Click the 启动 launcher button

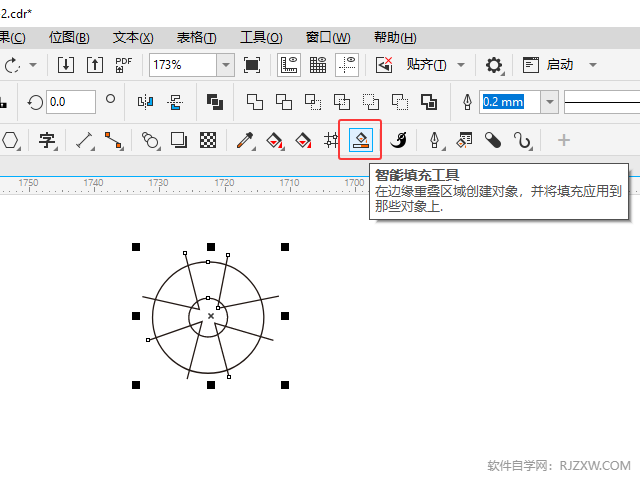coord(548,65)
